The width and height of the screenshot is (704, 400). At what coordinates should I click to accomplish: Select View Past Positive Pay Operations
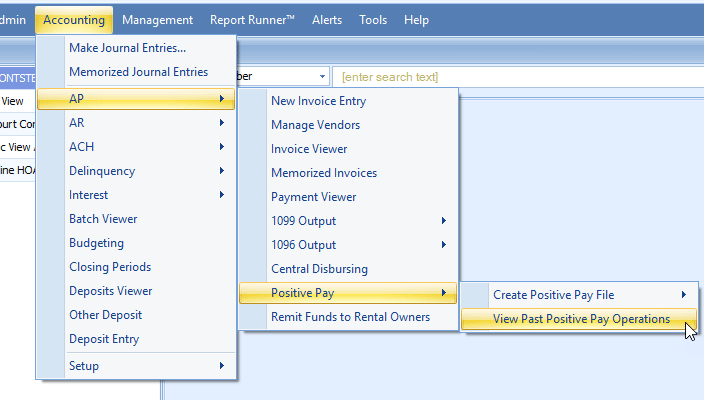[579, 319]
